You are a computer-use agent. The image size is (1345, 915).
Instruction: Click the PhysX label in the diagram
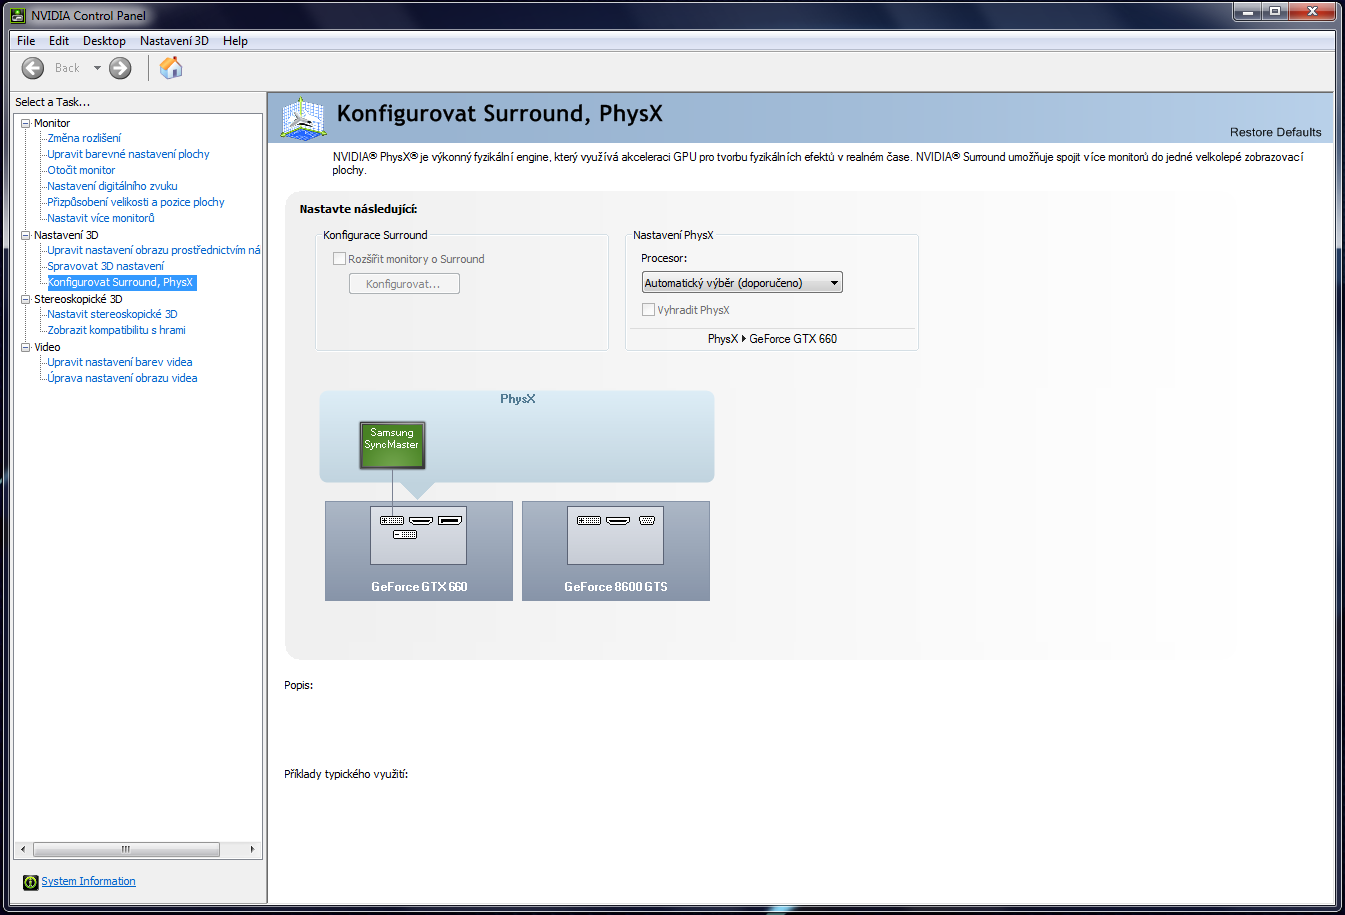[x=518, y=399]
